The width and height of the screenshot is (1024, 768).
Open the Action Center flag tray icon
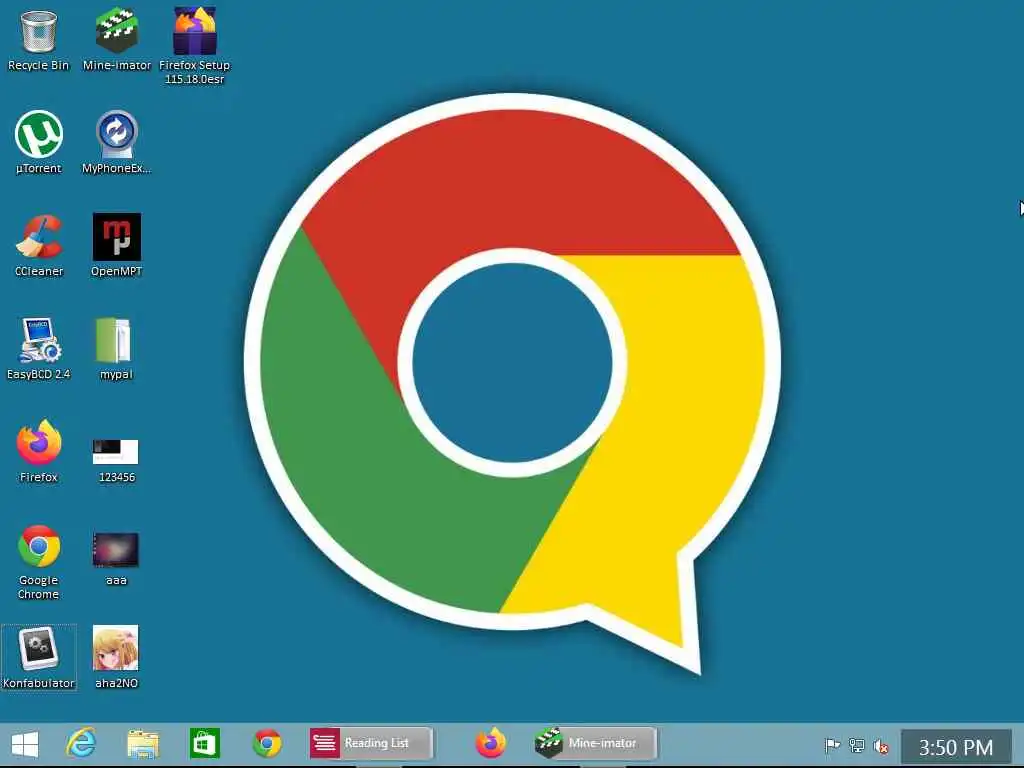pos(832,745)
